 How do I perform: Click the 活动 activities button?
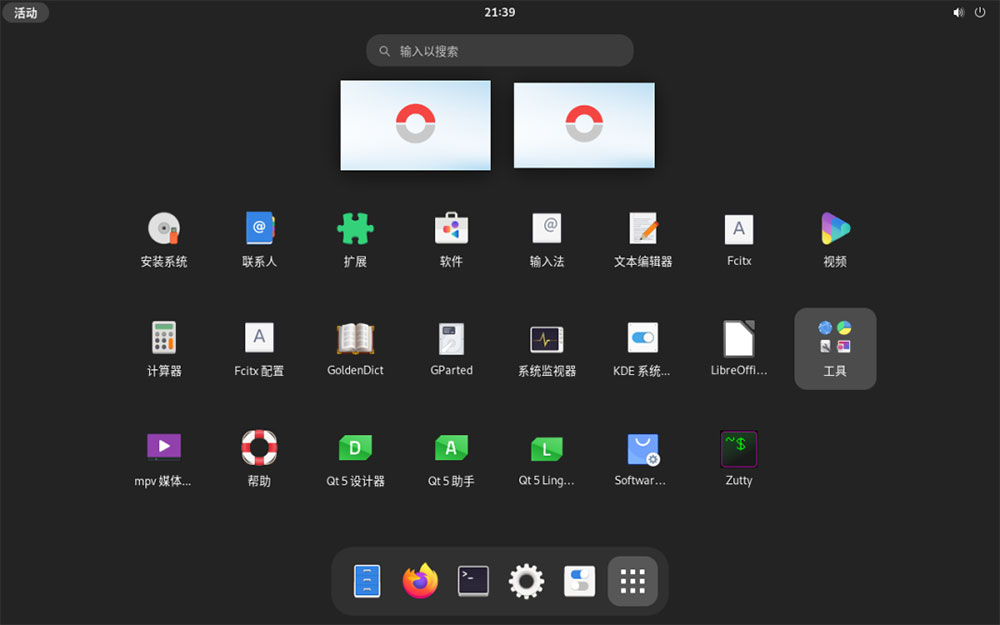(x=26, y=12)
